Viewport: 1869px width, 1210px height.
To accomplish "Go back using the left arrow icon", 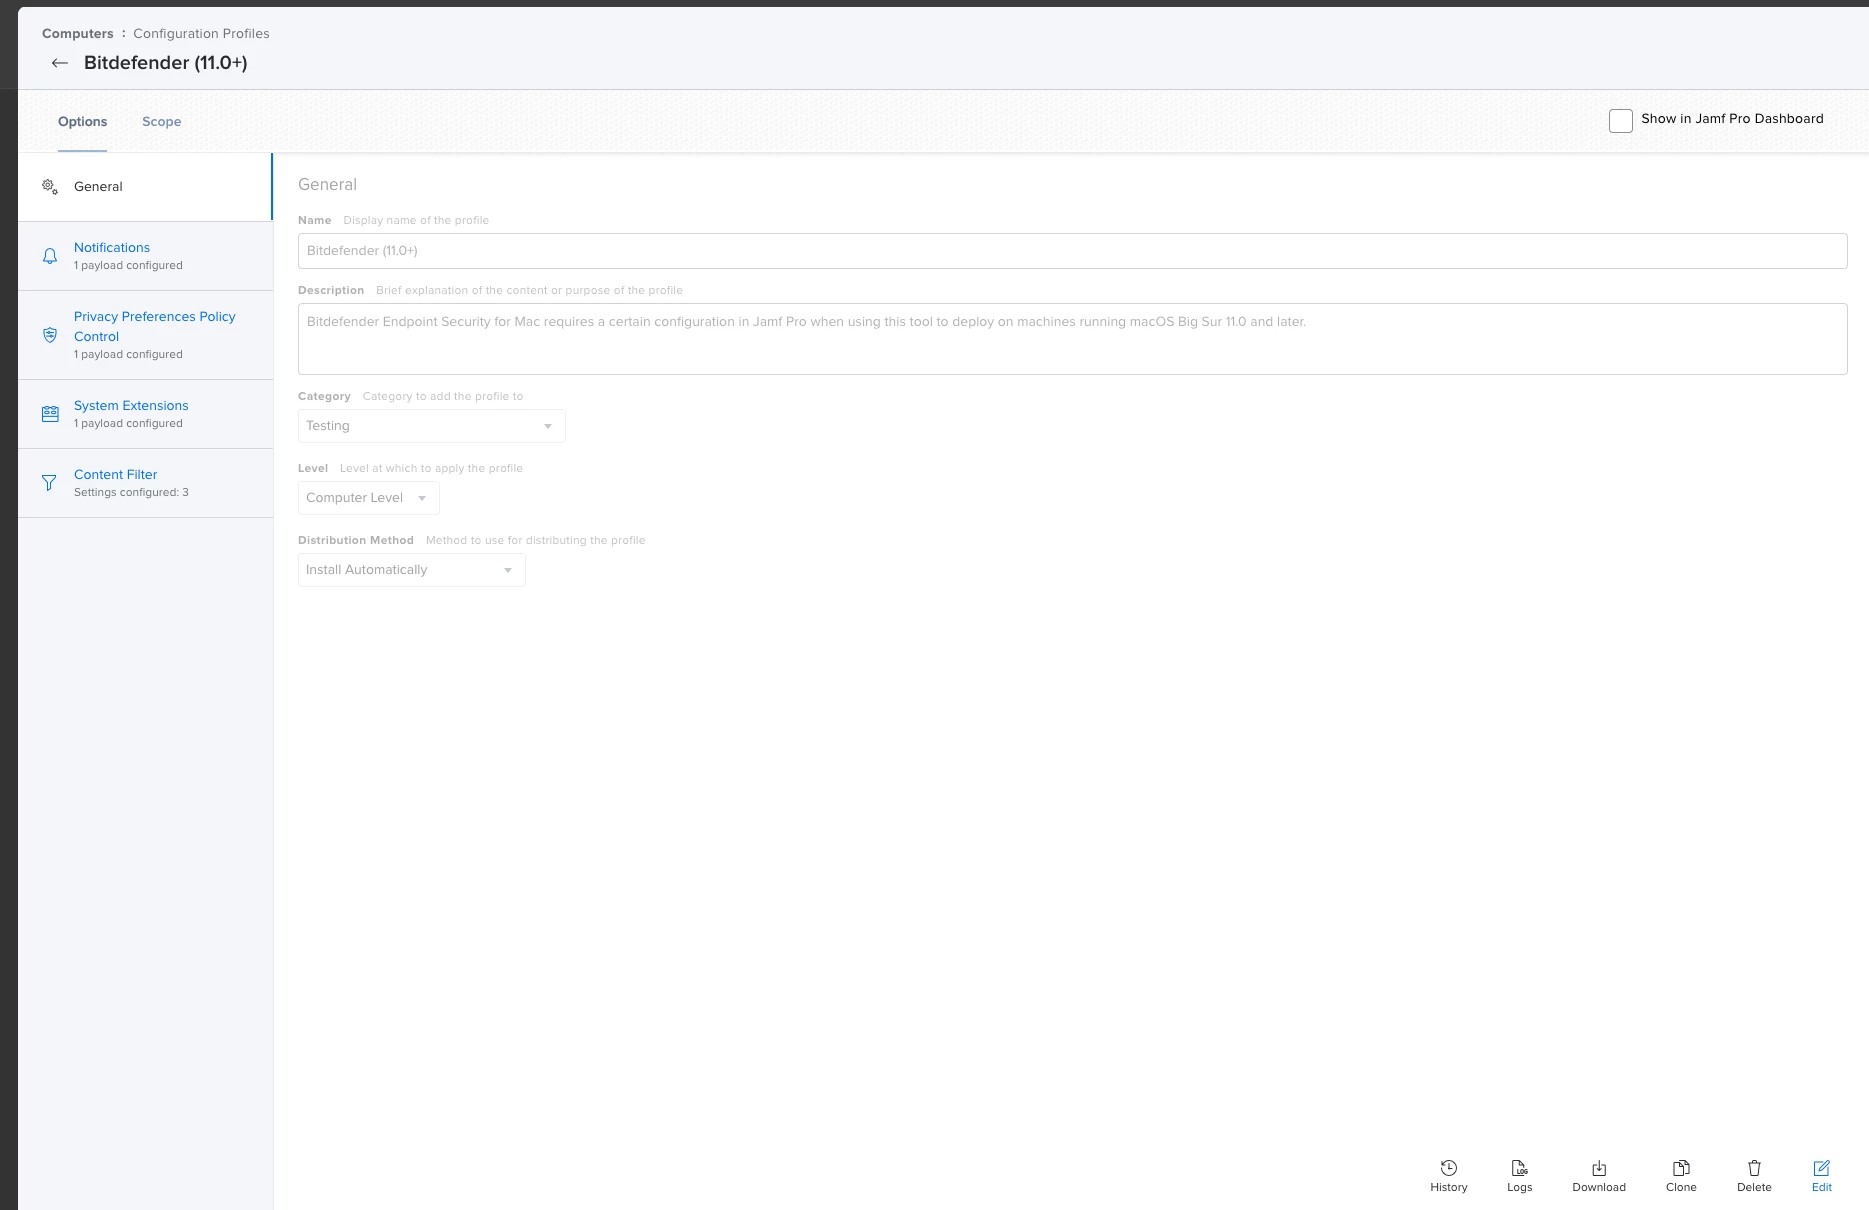I will 60,63.
